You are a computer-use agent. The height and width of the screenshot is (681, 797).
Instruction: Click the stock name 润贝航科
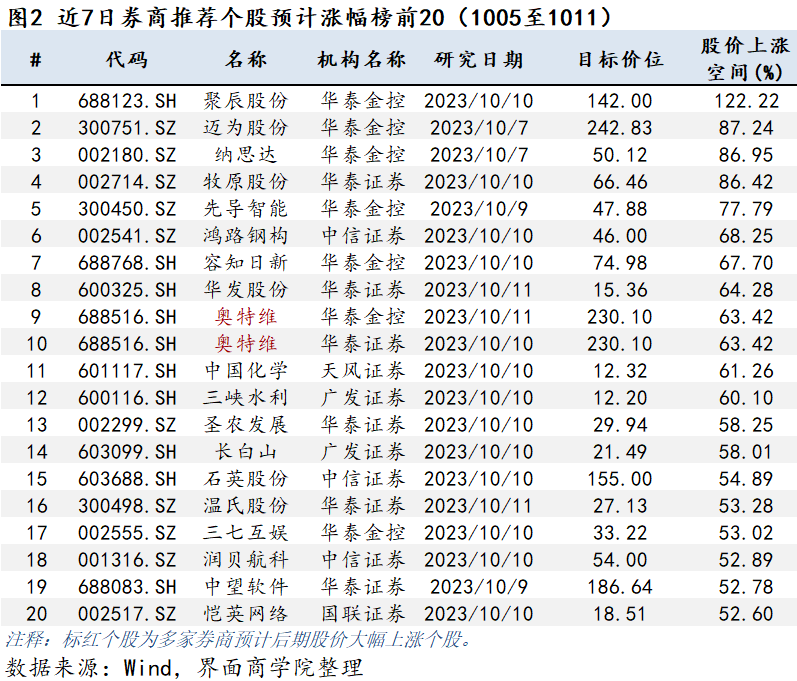pos(246,560)
